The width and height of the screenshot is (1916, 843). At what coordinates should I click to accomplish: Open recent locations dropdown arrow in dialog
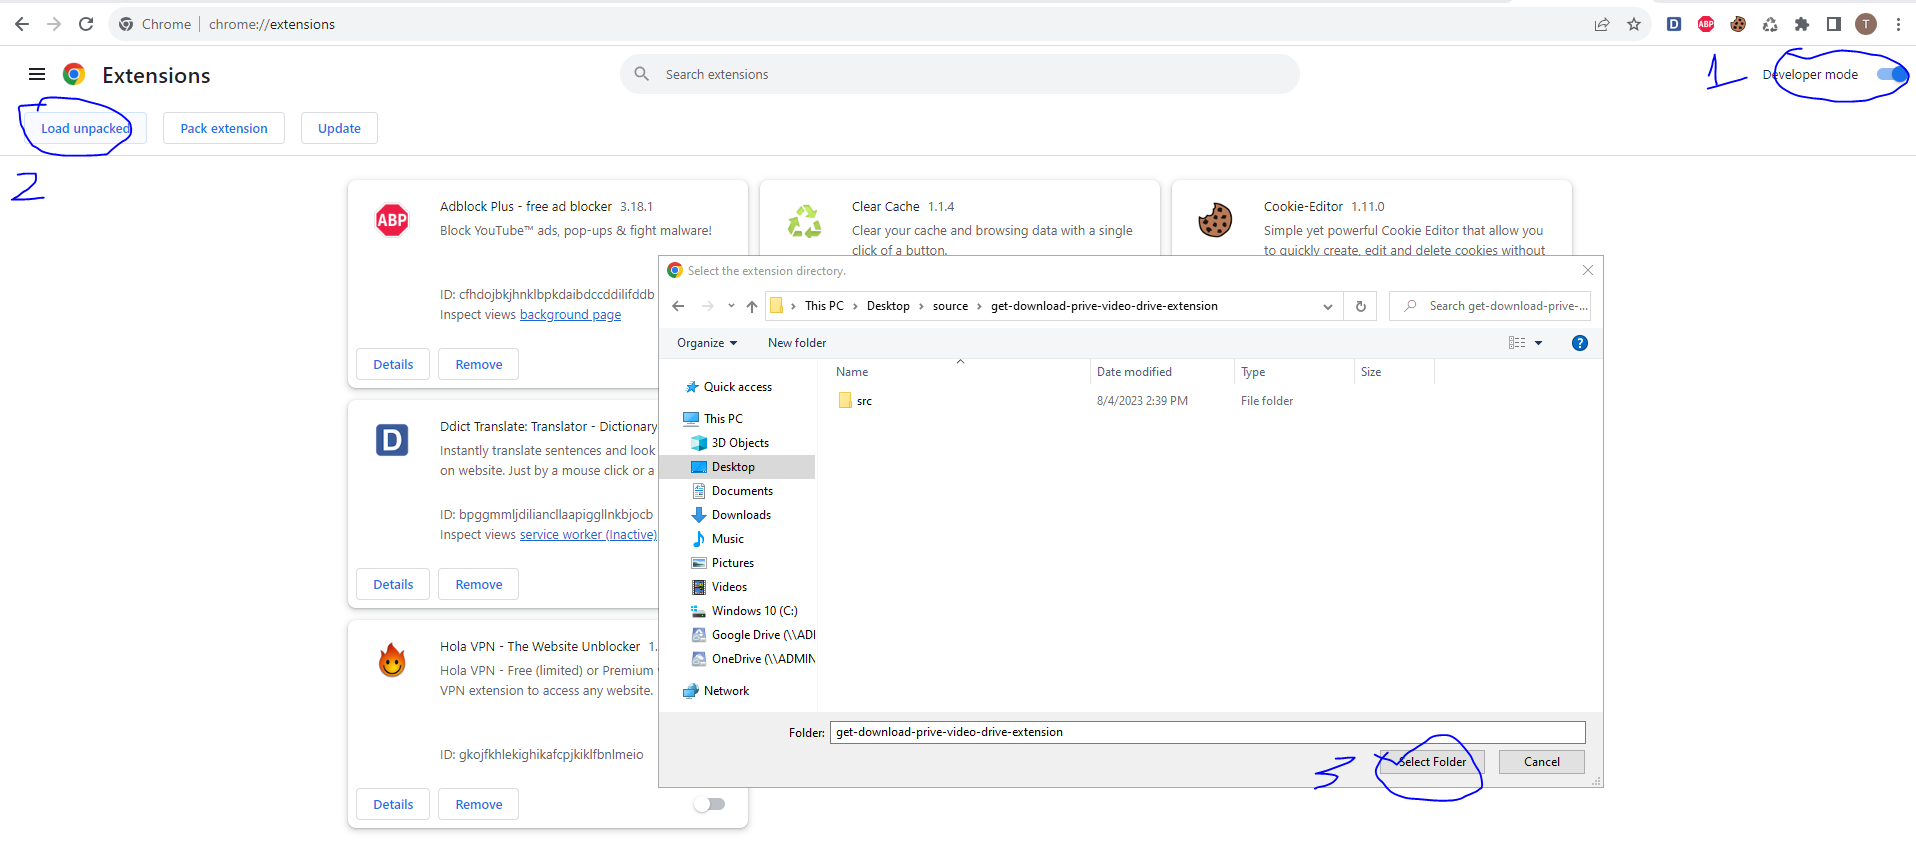731,306
